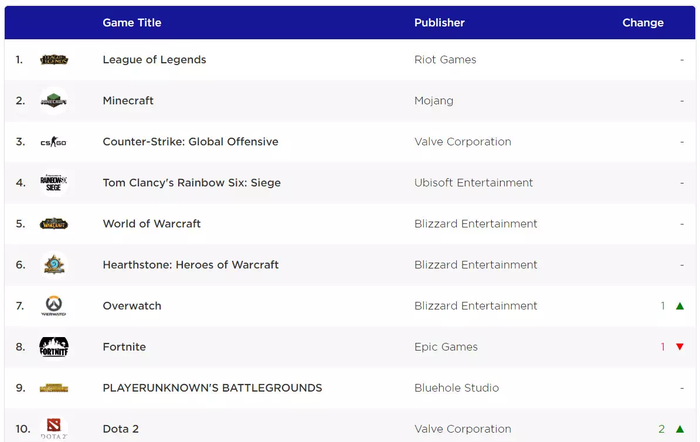The width and height of the screenshot is (700, 442).
Task: Click Dota 2's green up arrow
Action: click(680, 429)
